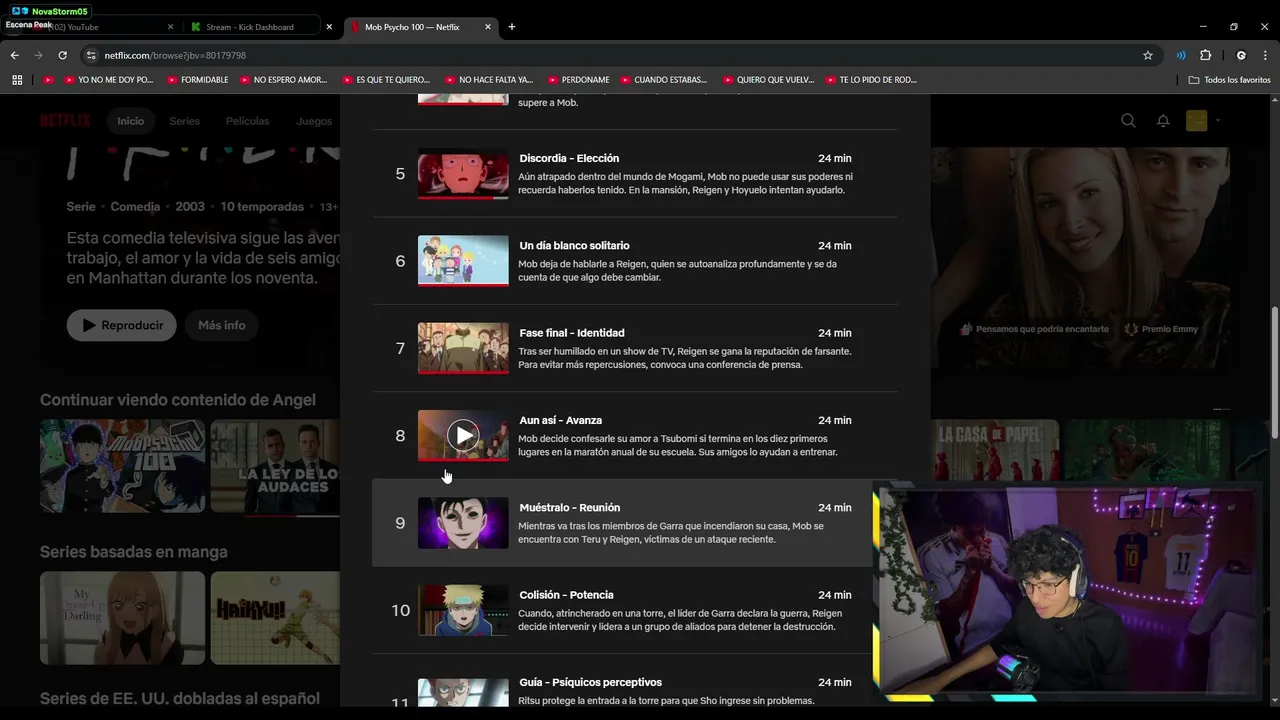Reload the Netflix page

[62, 55]
